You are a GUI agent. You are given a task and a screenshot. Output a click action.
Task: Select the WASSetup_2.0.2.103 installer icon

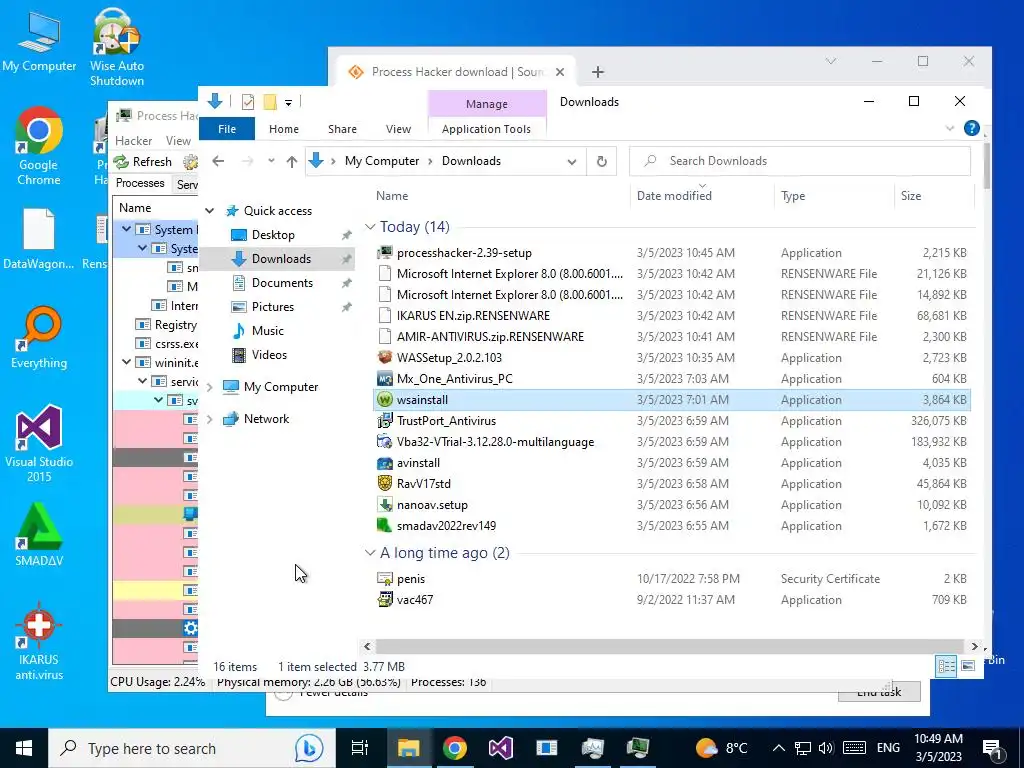(x=385, y=358)
